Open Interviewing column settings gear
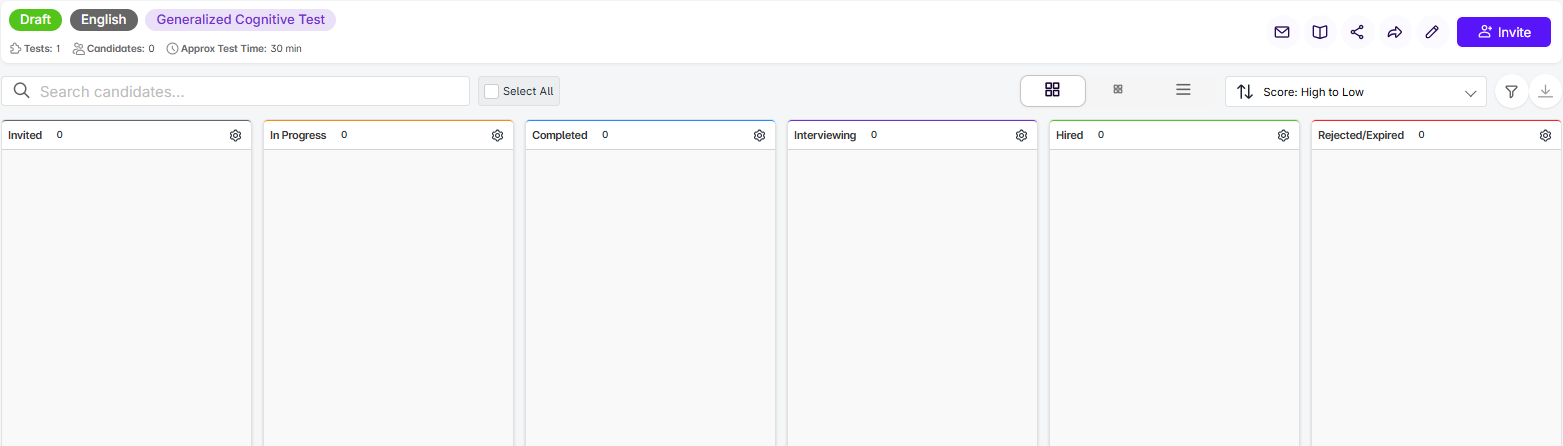 click(x=1021, y=136)
